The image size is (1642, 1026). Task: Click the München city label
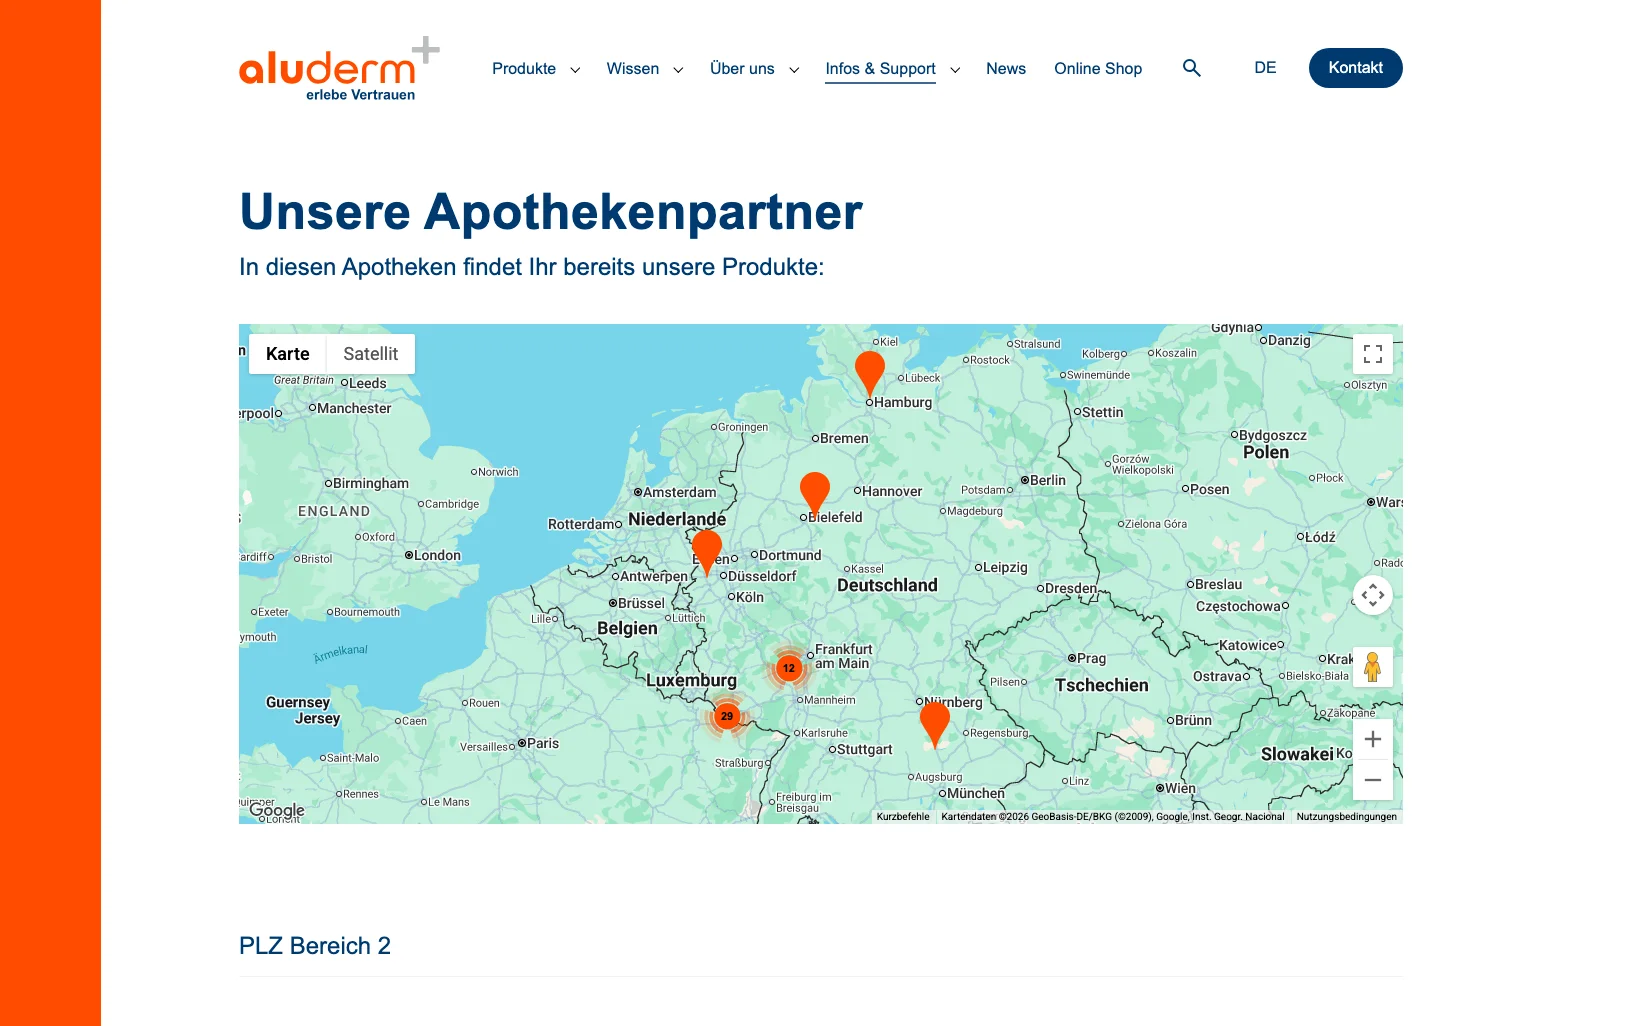pyautogui.click(x=975, y=793)
